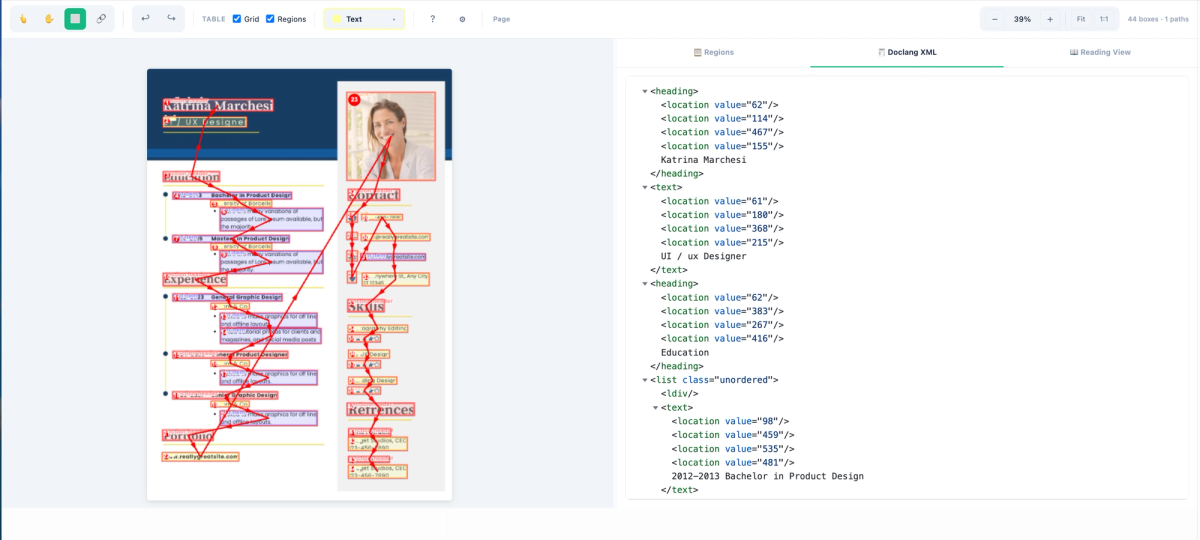
Task: Switch to the Regions tab
Action: point(713,52)
